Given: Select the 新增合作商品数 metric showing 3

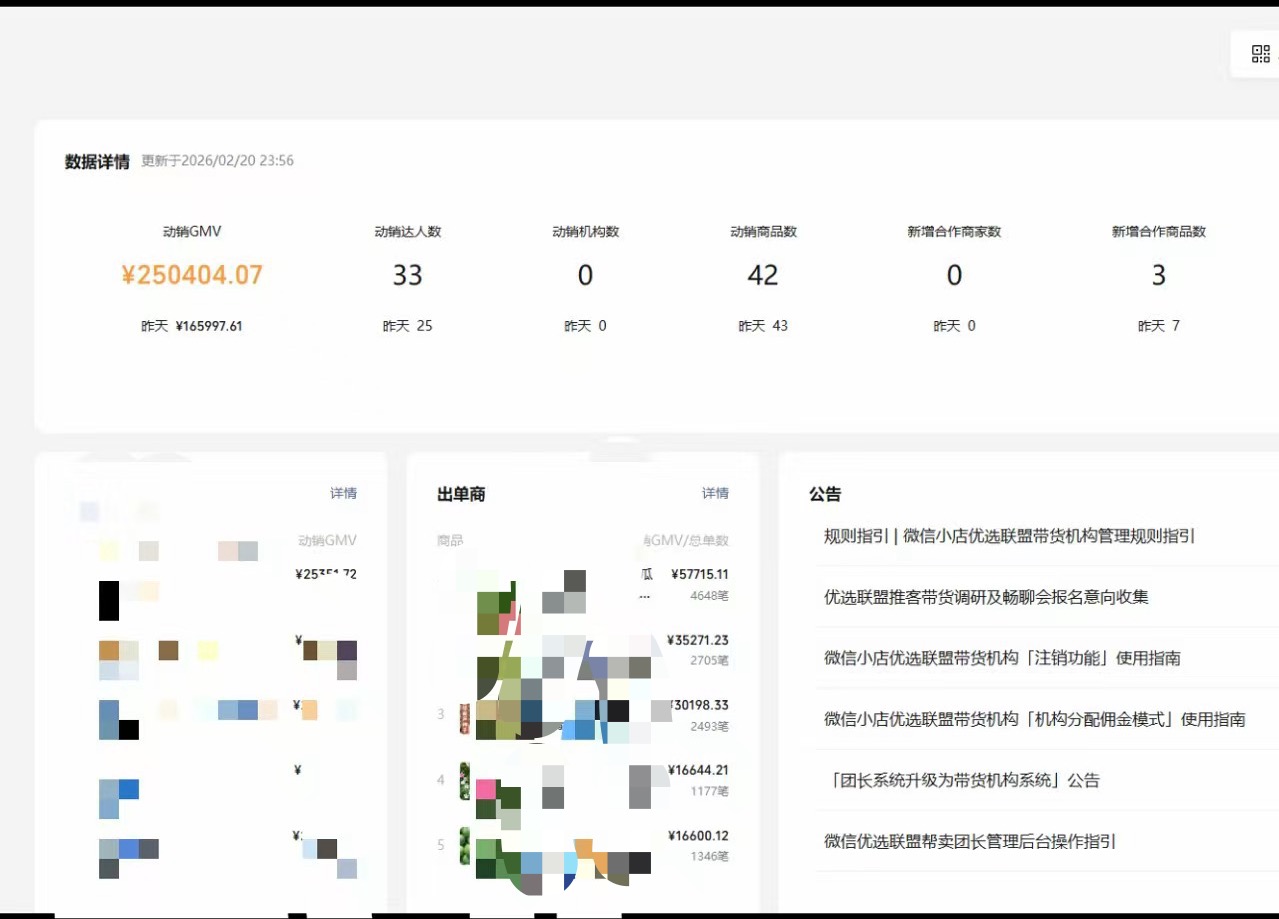Looking at the screenshot, I should pyautogui.click(x=1158, y=275).
